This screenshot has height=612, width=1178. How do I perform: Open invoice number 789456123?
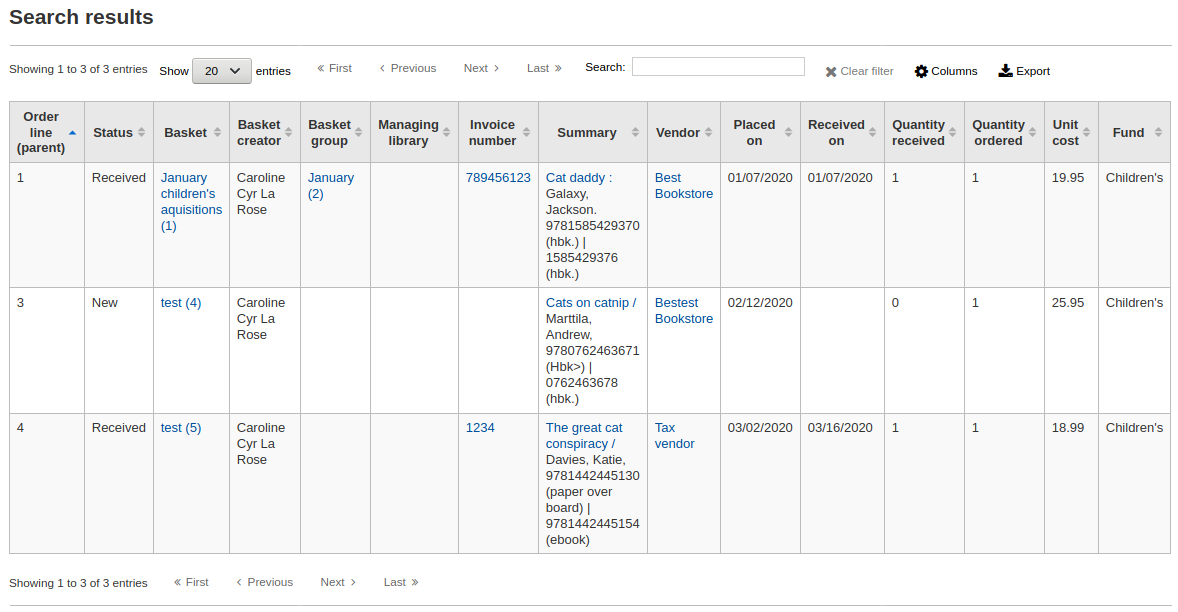tap(497, 177)
